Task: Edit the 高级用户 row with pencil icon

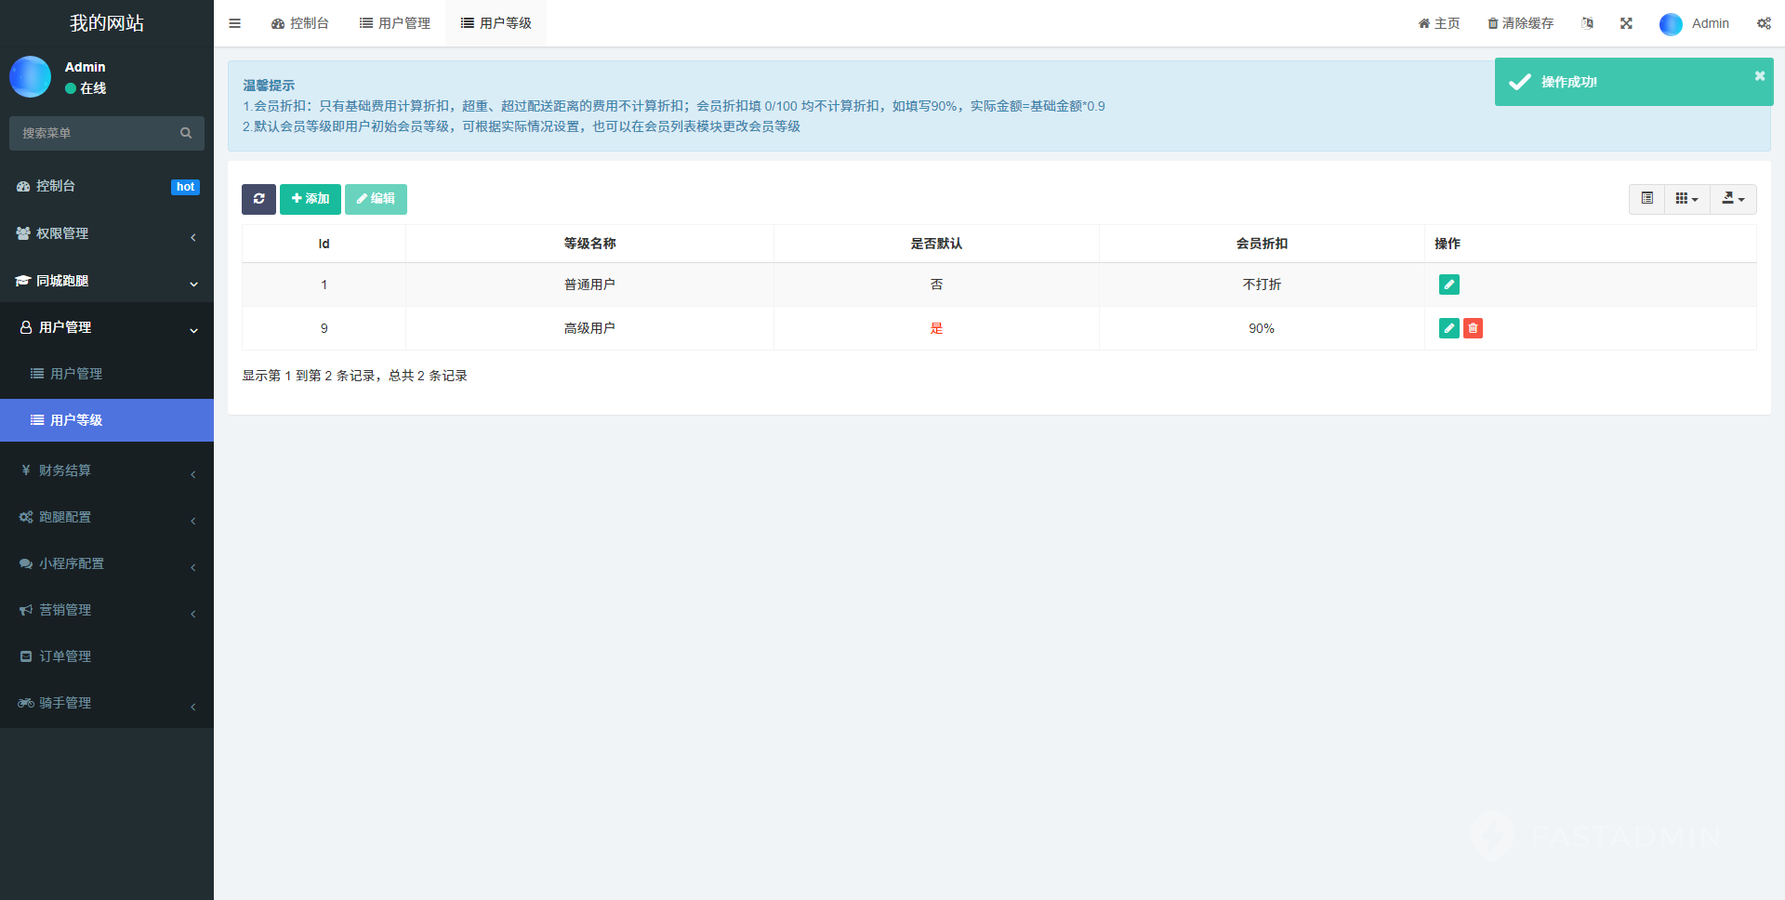Action: (x=1448, y=328)
